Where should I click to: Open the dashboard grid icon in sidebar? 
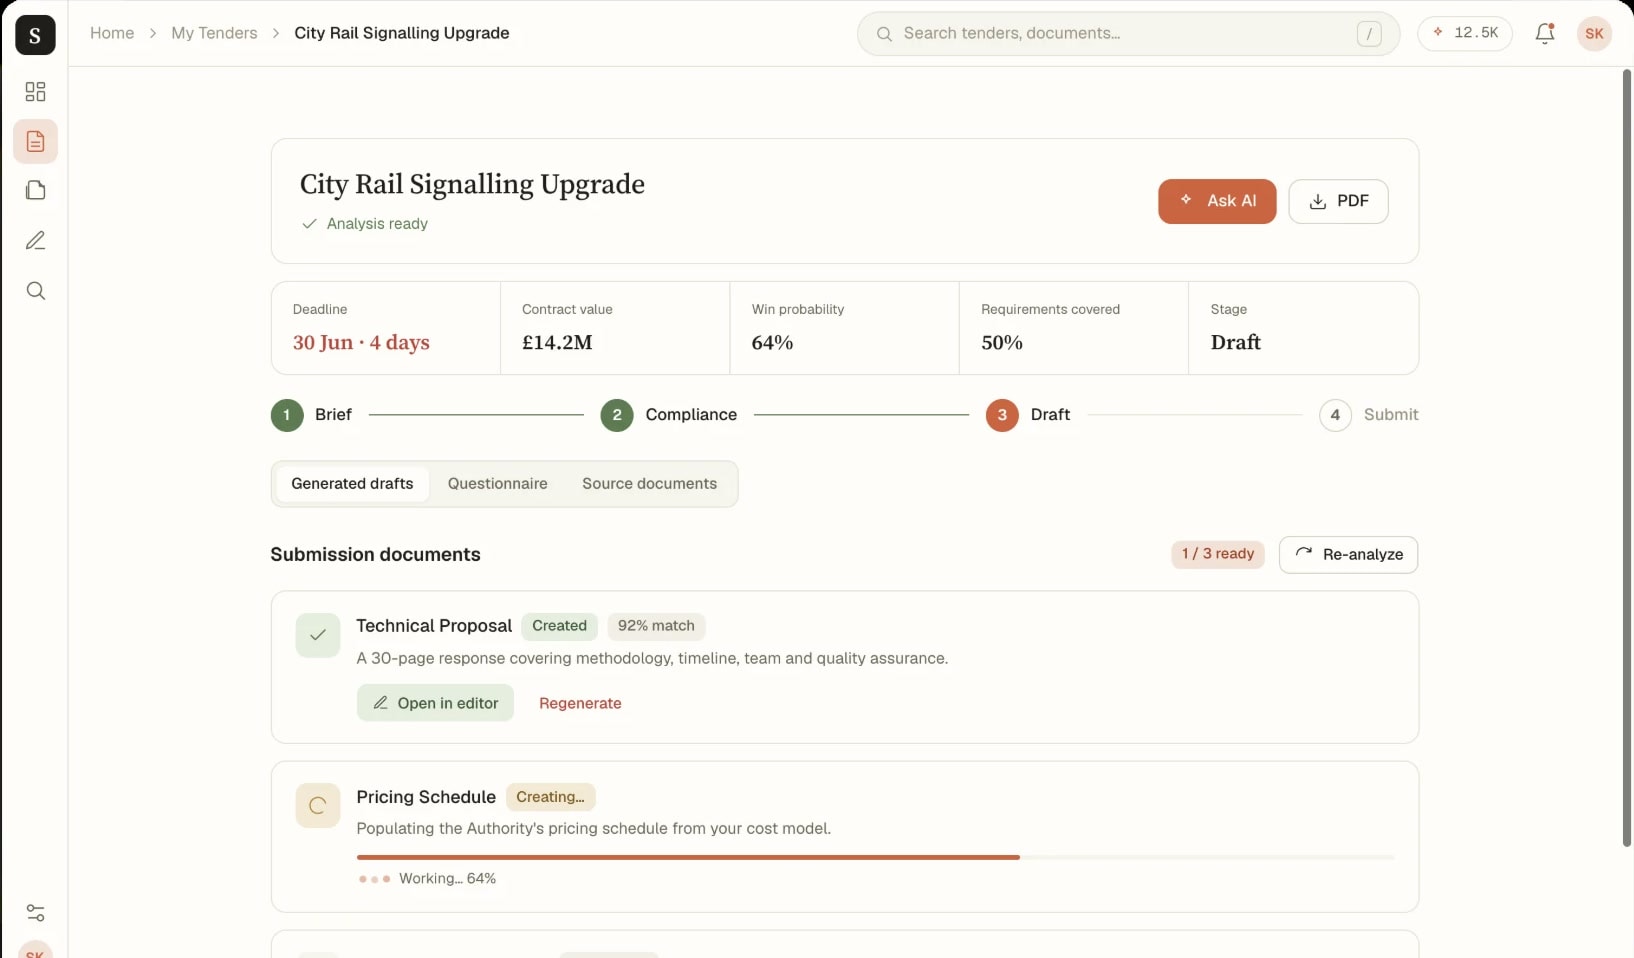35,92
